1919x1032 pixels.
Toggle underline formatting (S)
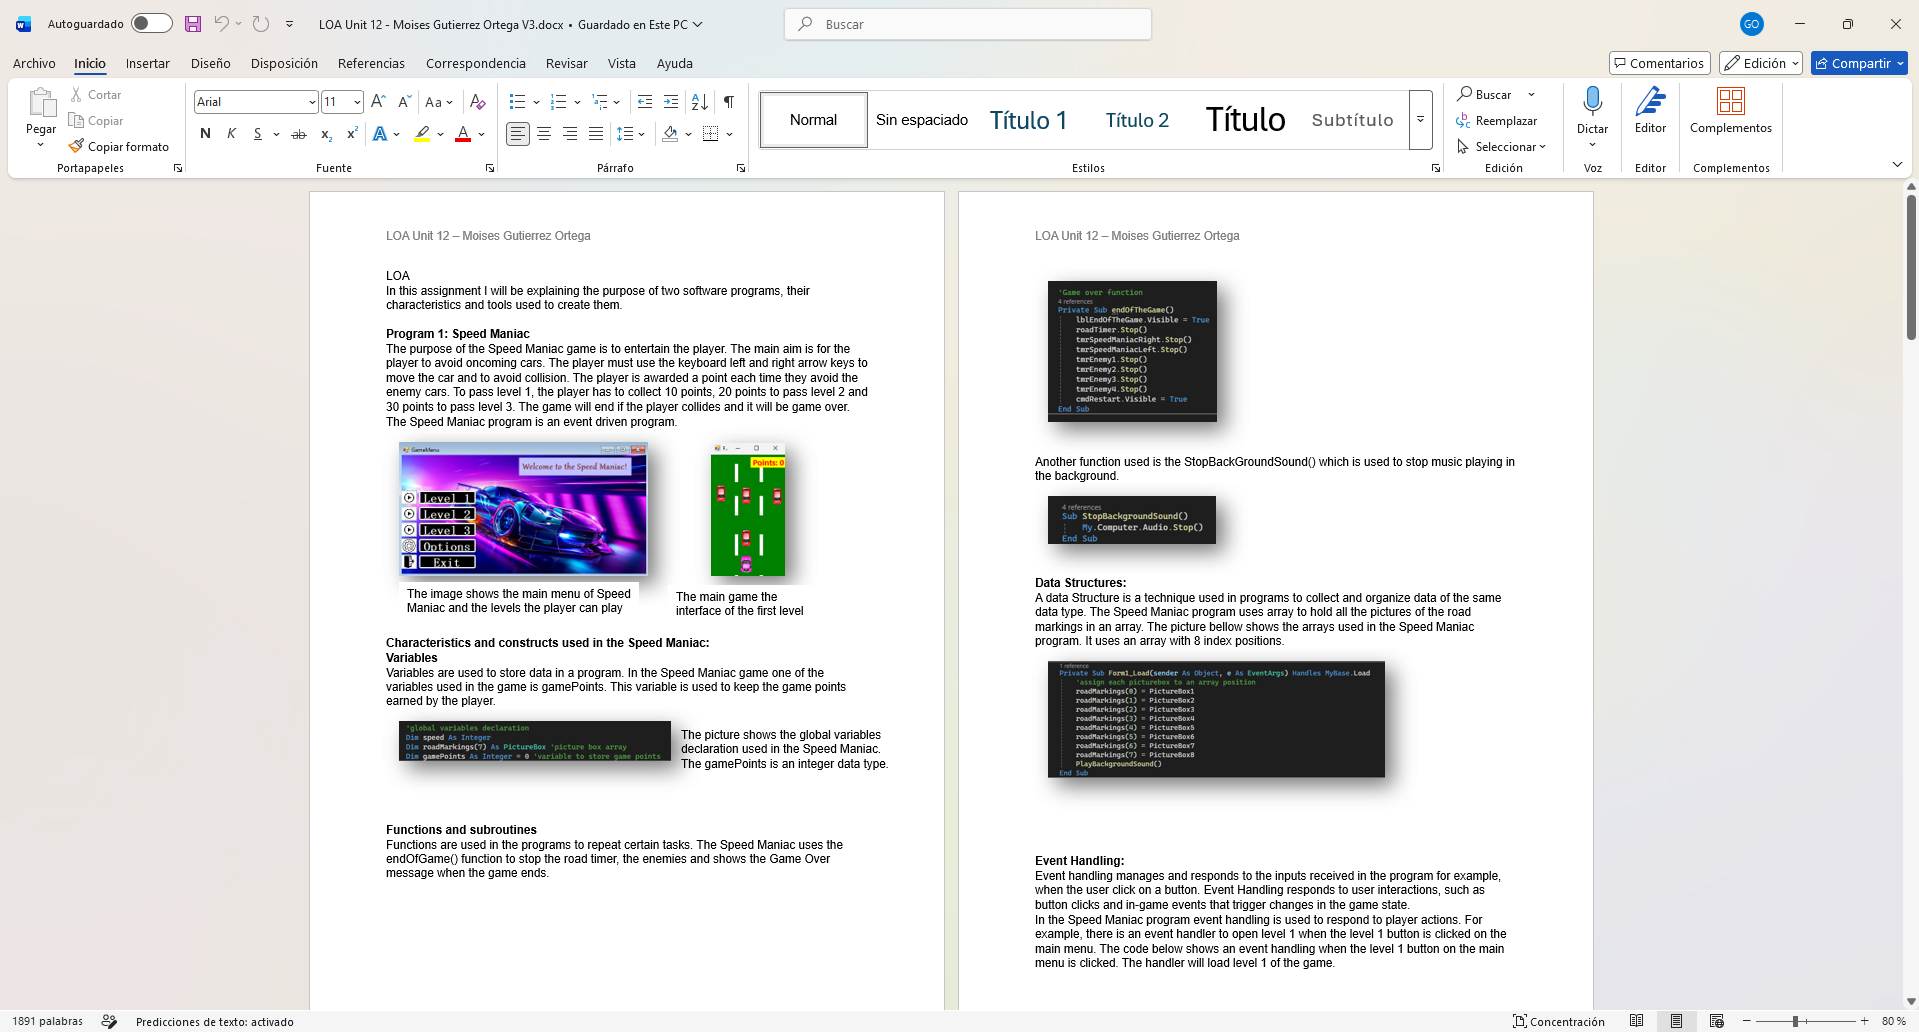click(x=257, y=134)
